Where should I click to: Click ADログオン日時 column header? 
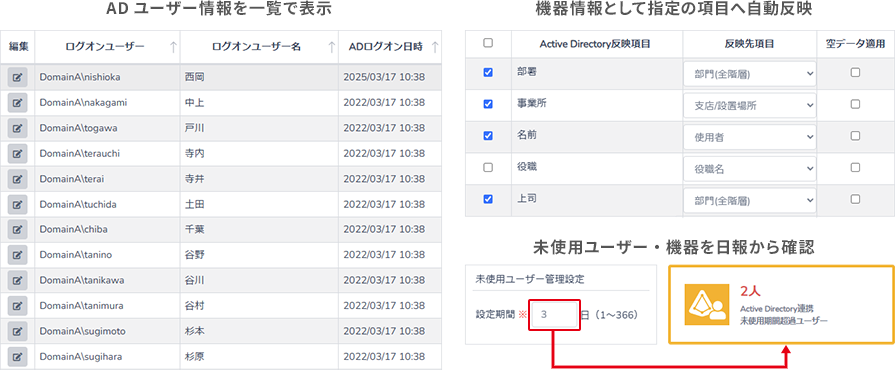pyautogui.click(x=390, y=47)
